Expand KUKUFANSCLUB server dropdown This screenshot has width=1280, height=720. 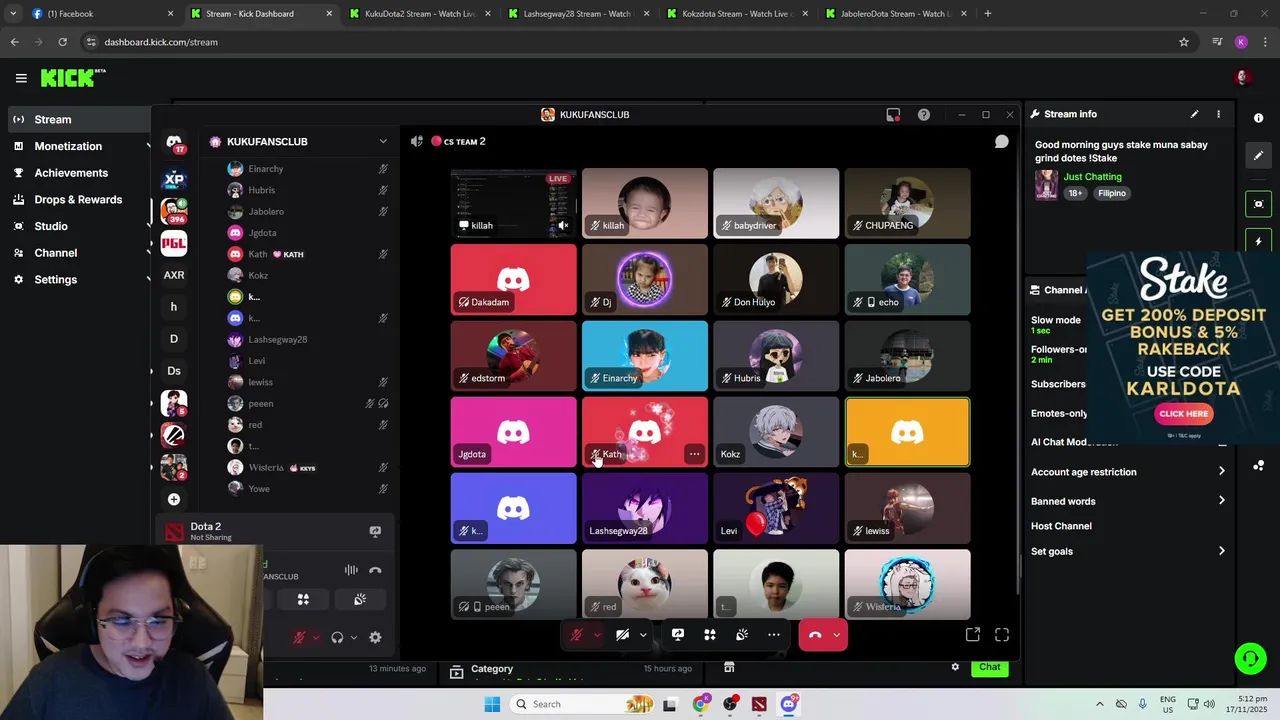[383, 142]
